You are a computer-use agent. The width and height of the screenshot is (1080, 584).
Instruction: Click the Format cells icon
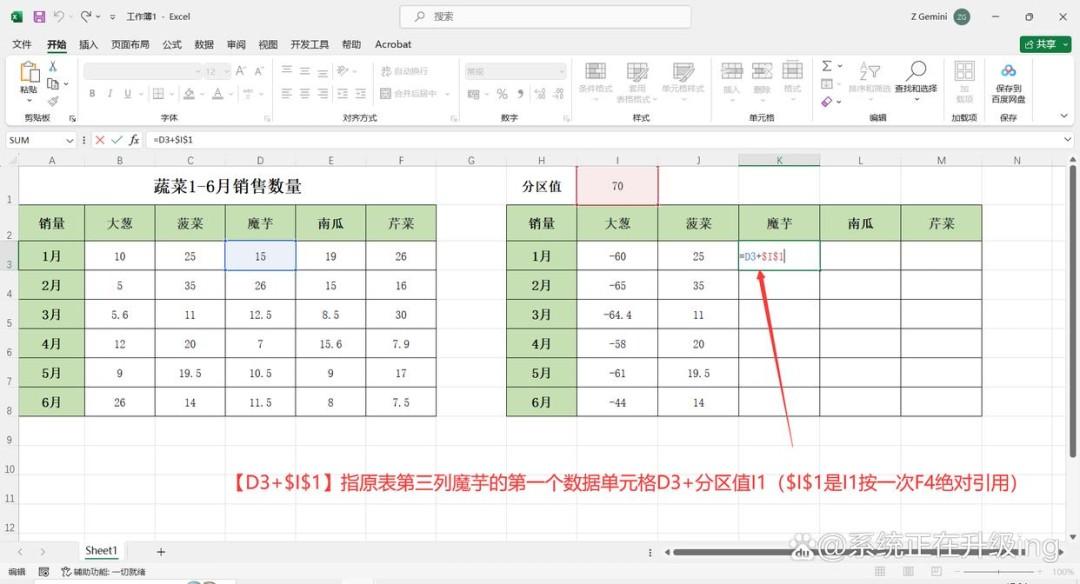point(792,71)
